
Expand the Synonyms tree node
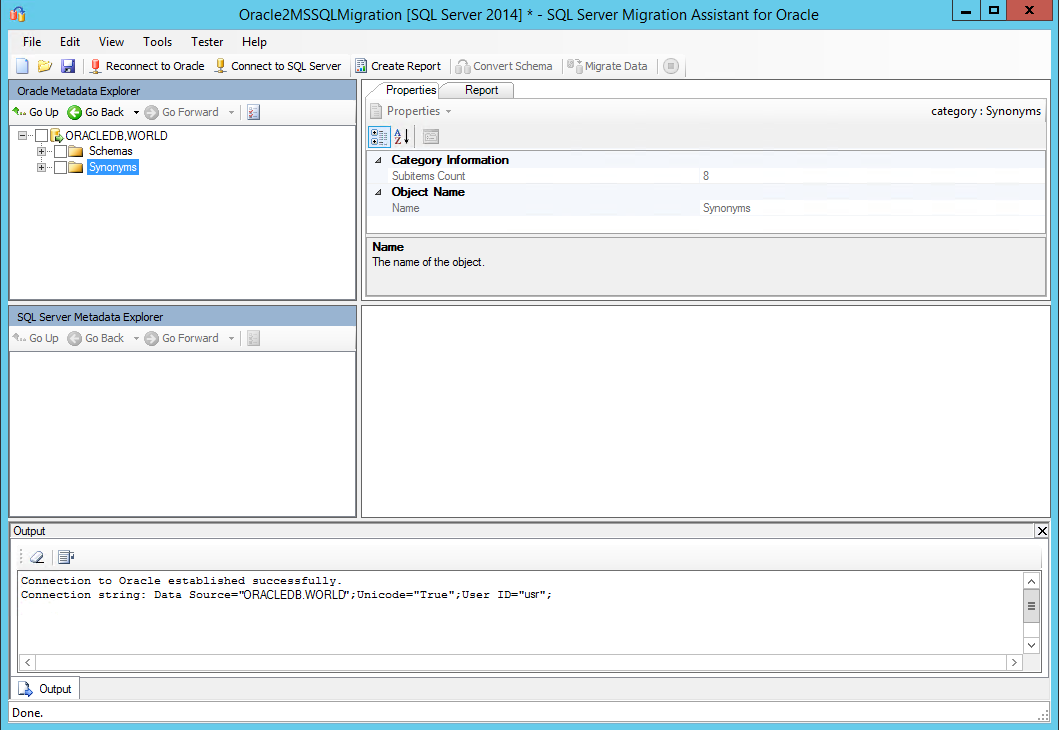42,168
